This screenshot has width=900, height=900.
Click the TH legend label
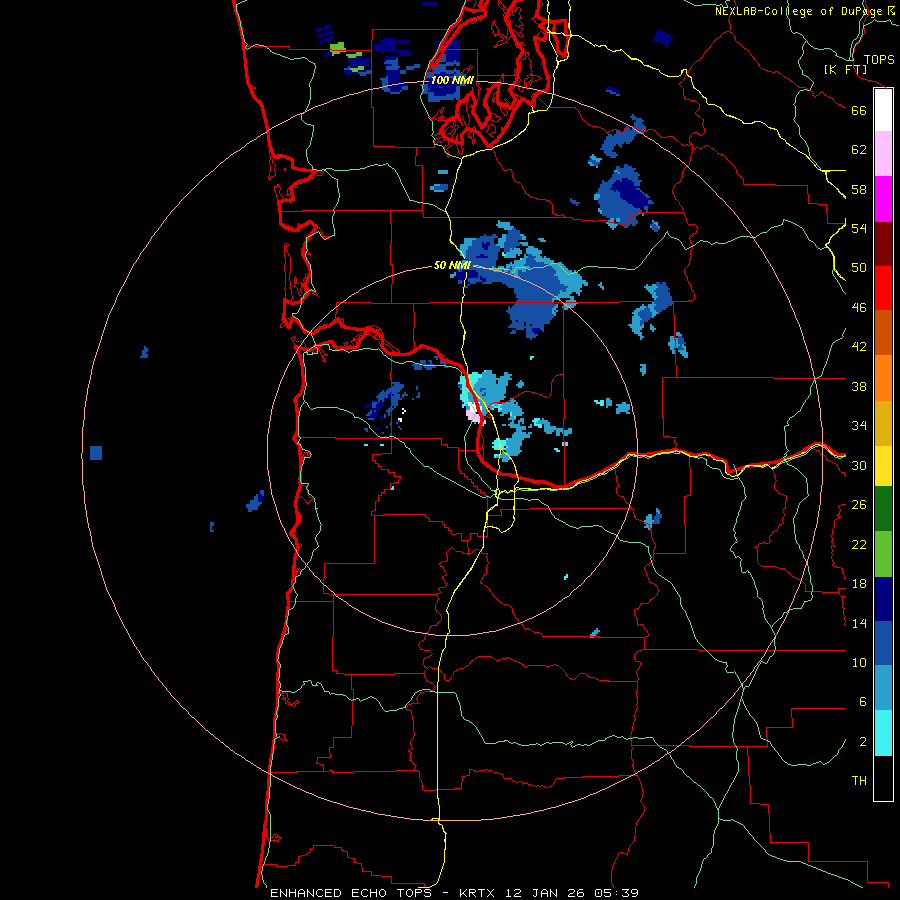coord(859,781)
